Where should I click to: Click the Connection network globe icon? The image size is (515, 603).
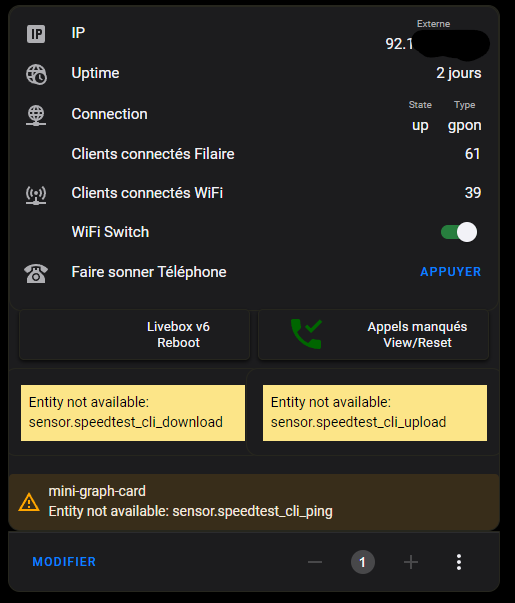pos(36,115)
